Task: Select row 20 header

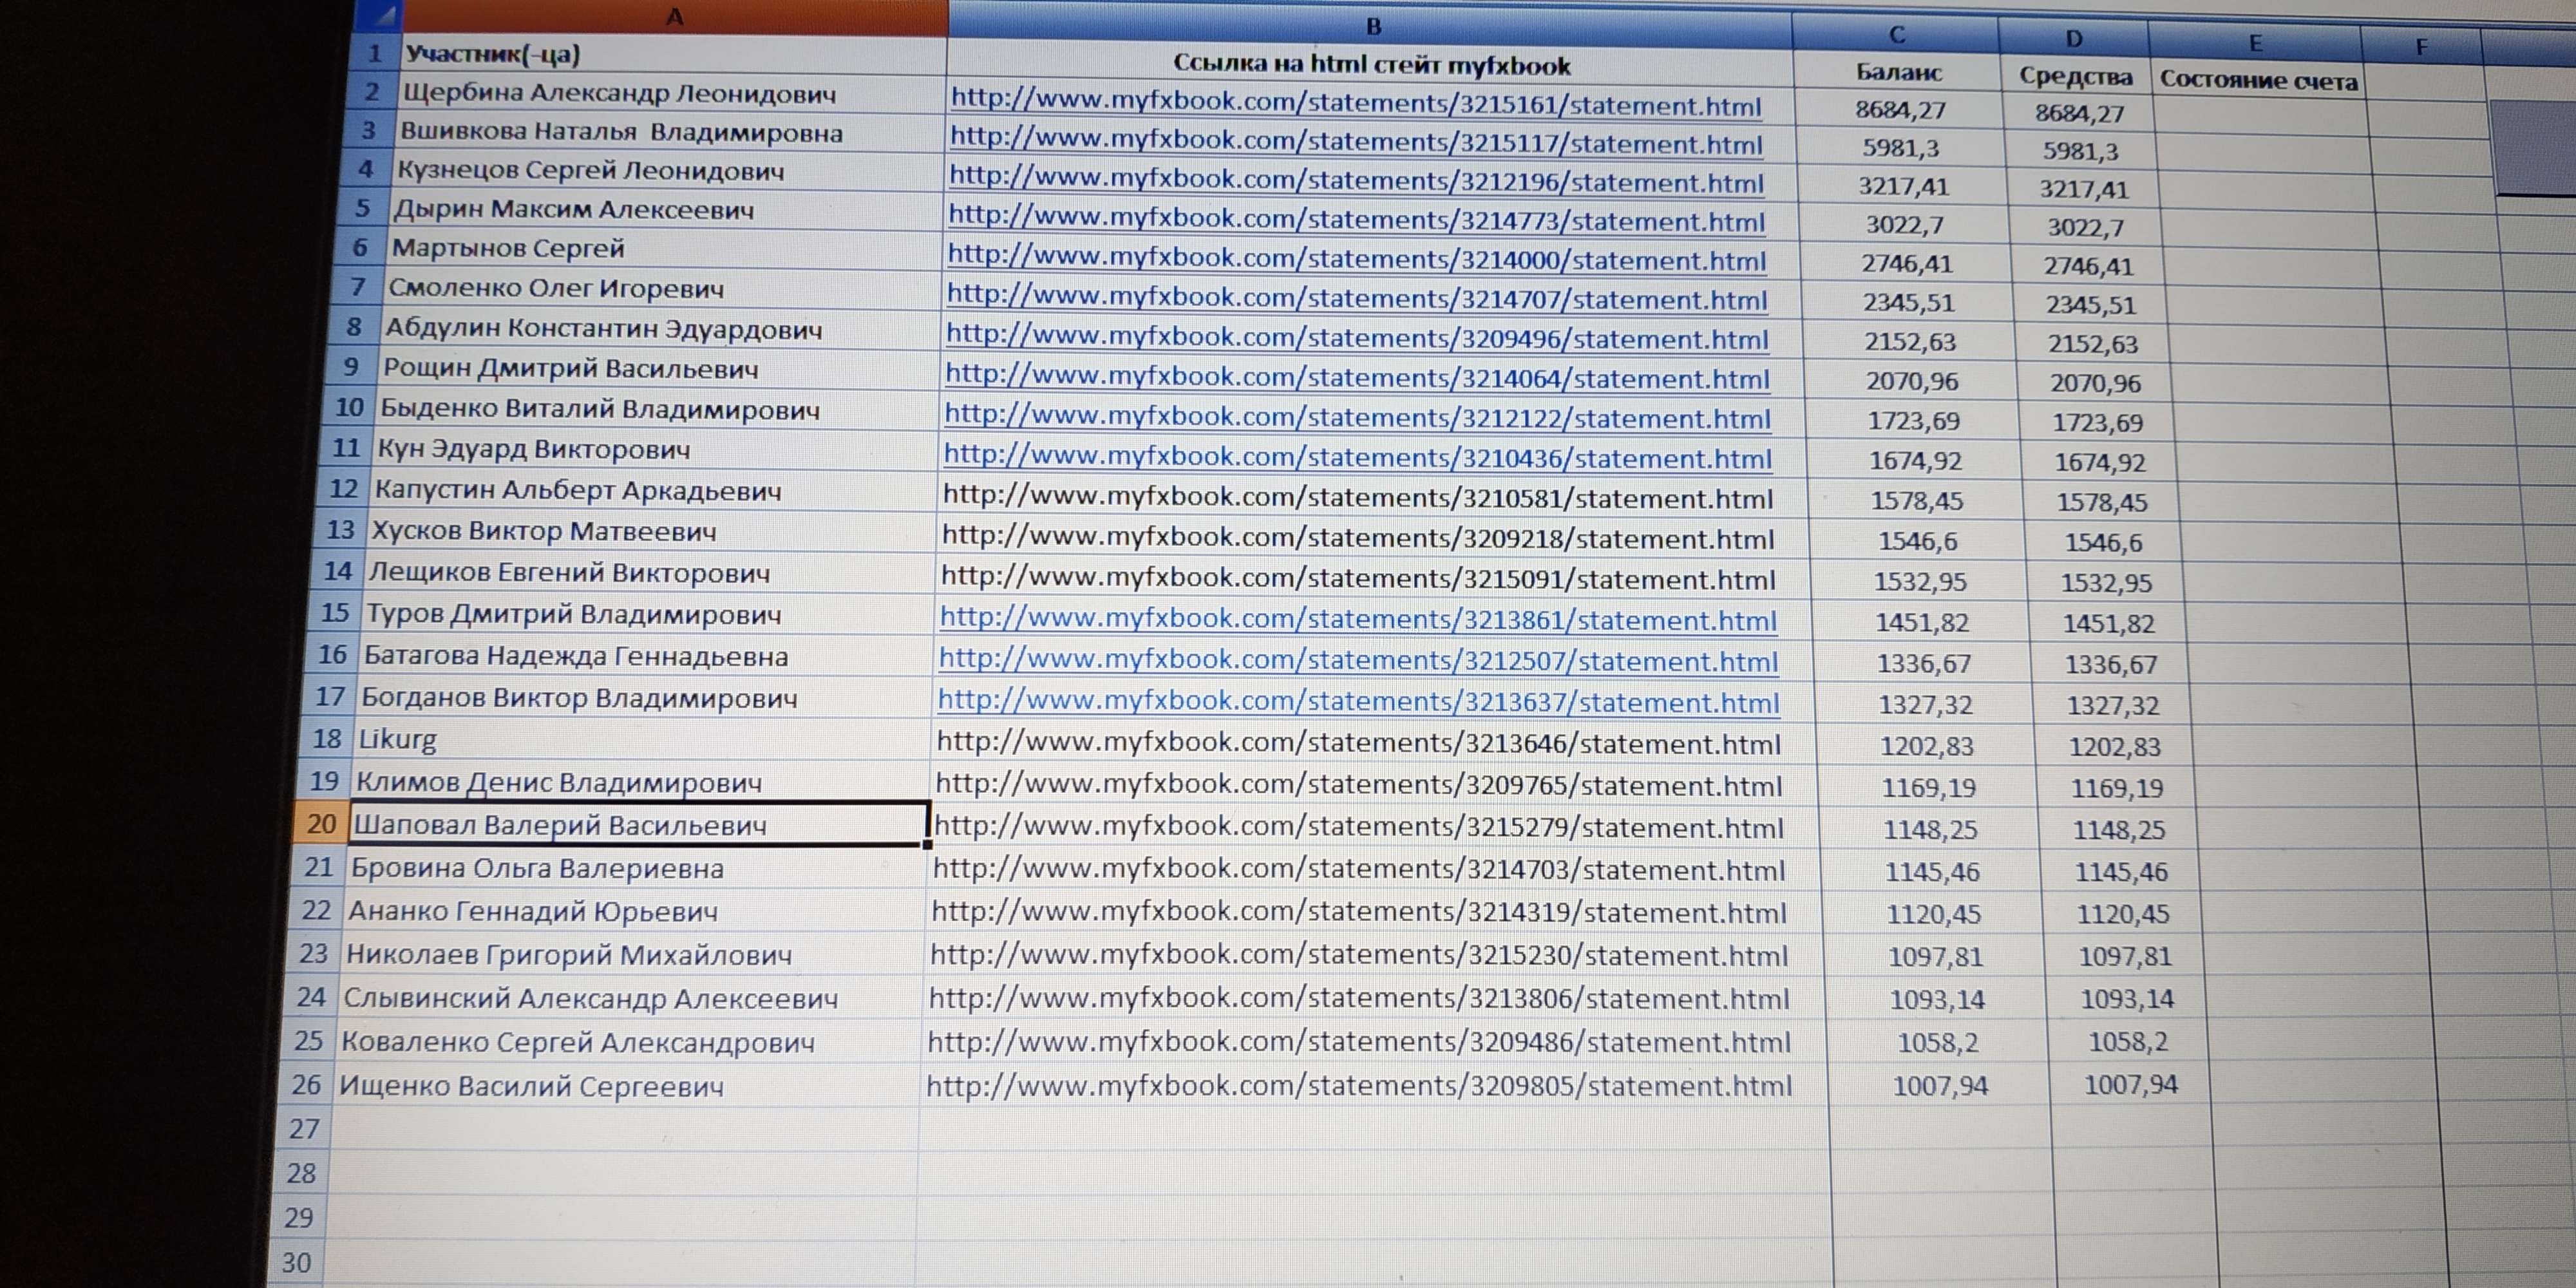Action: click(320, 824)
